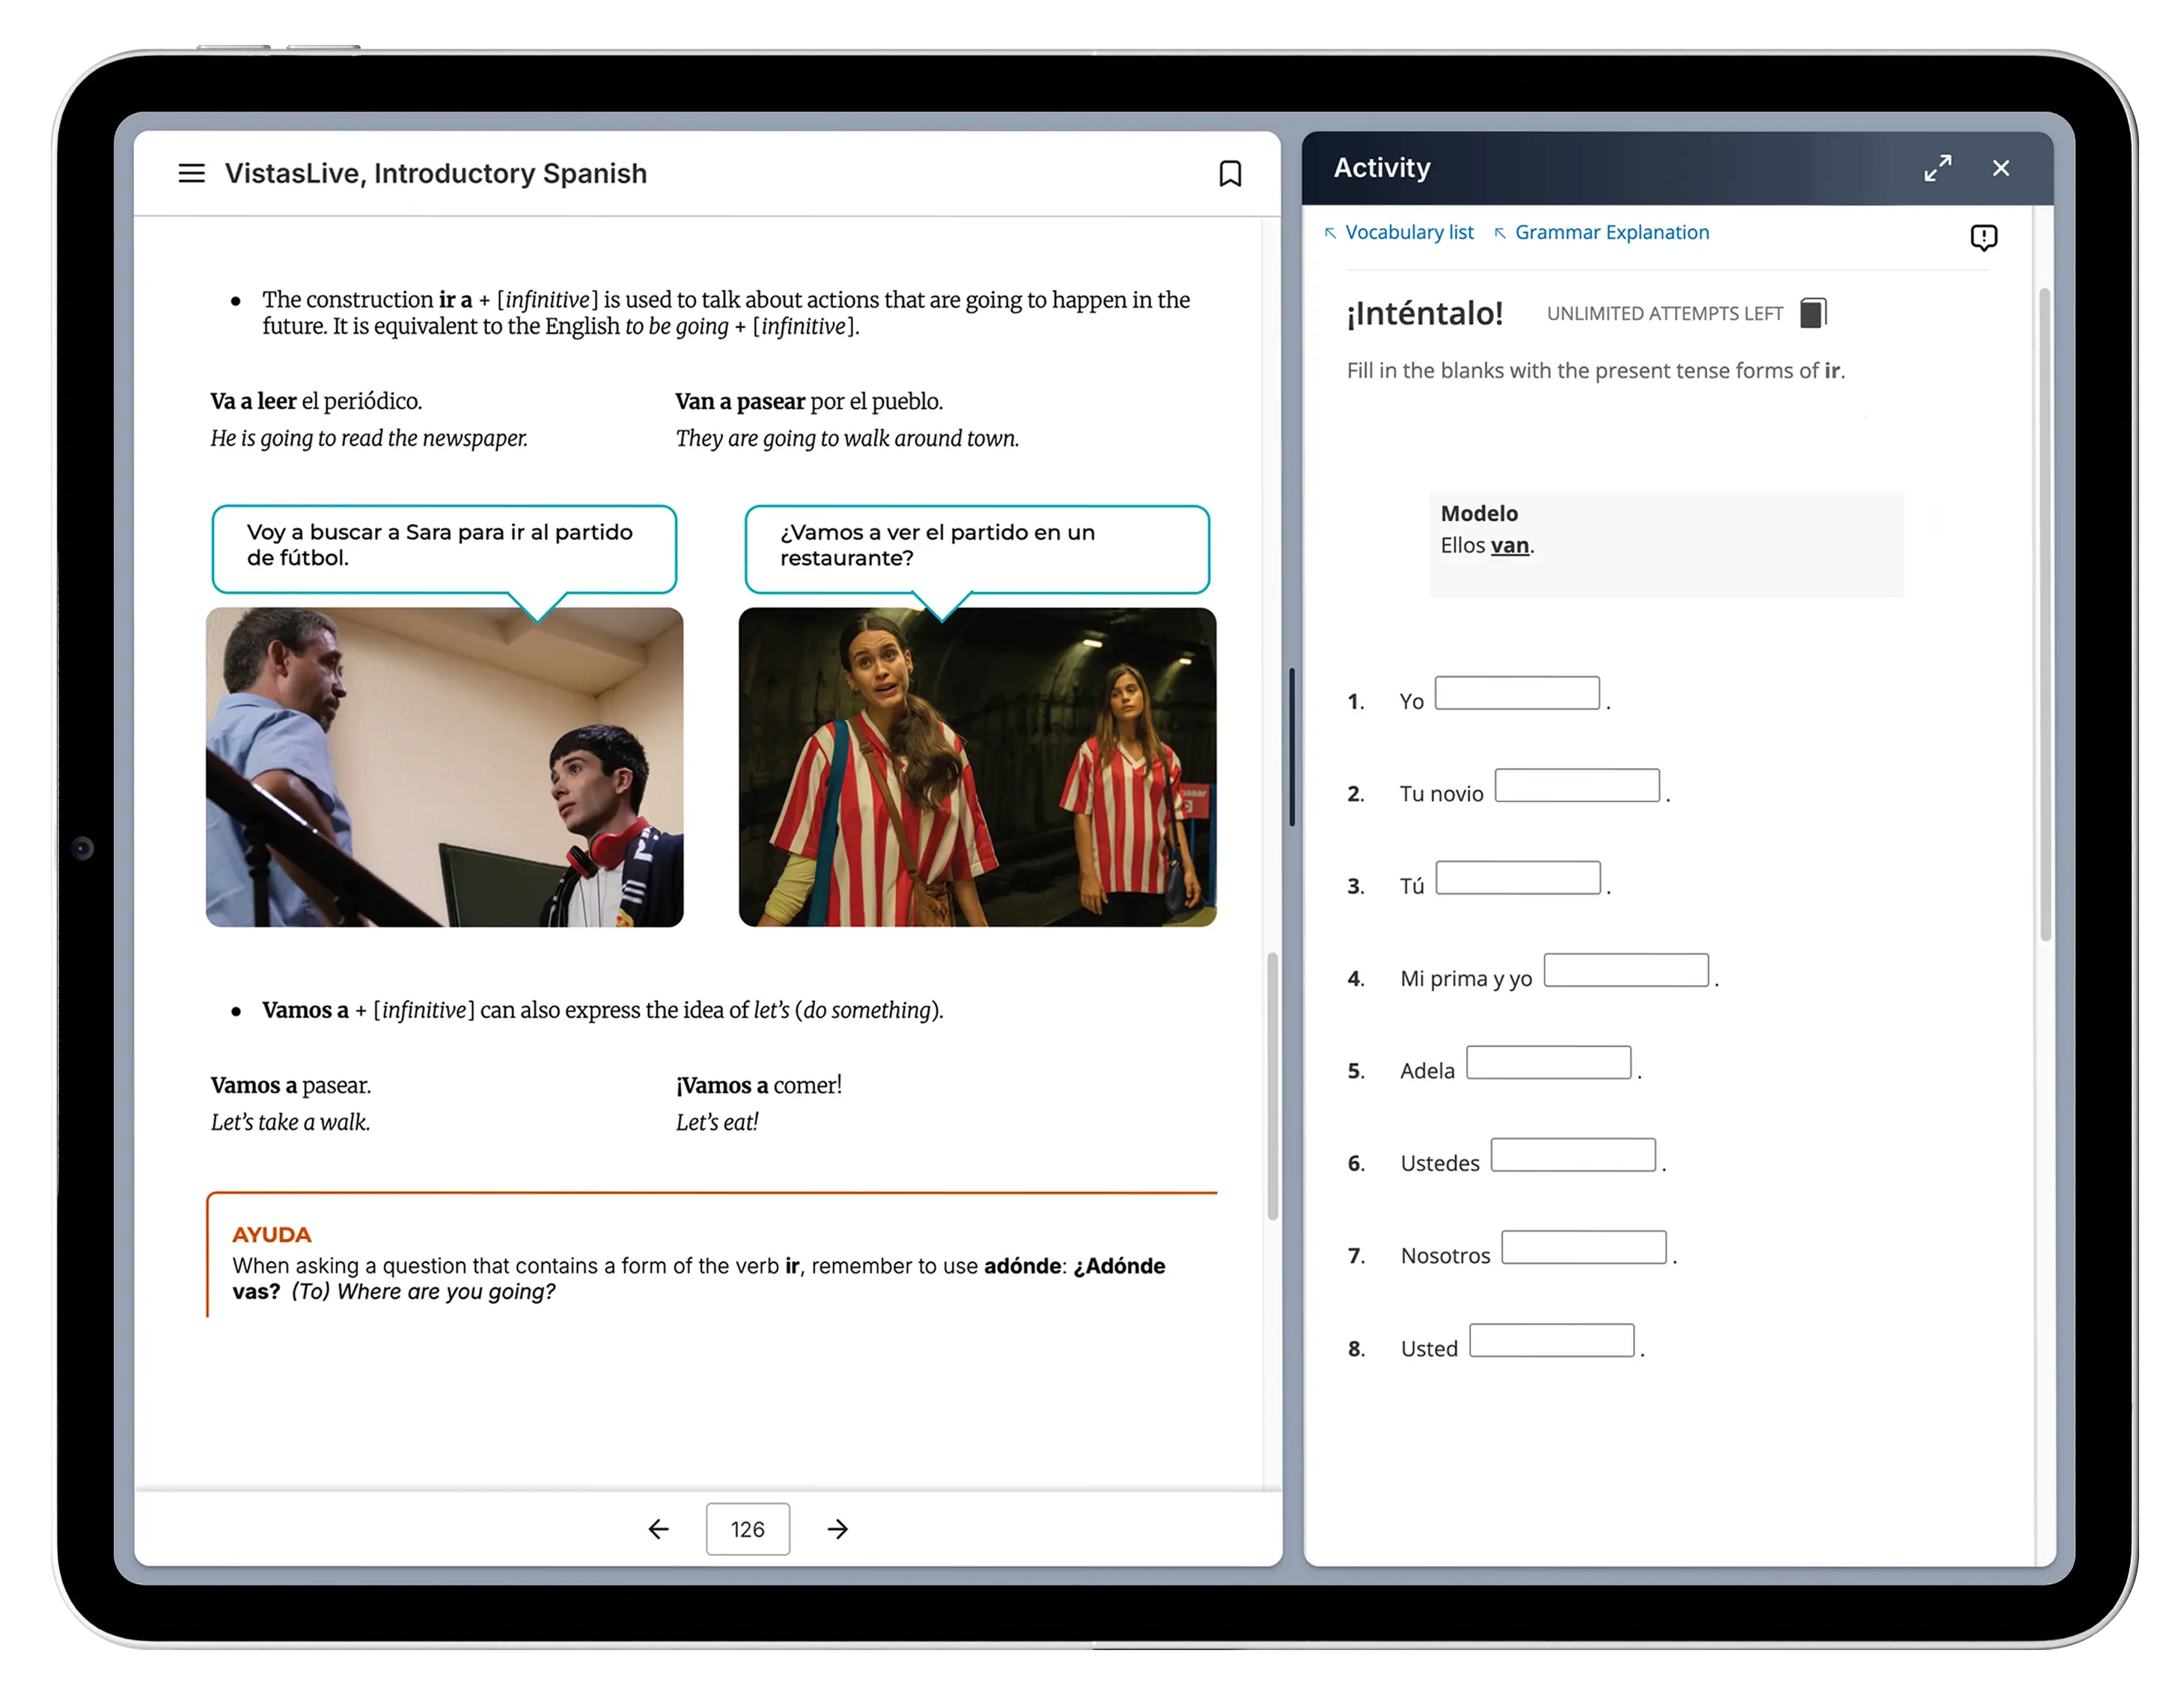Click the book icon next to attempts left
The height and width of the screenshot is (1695, 2184).
(x=1813, y=313)
